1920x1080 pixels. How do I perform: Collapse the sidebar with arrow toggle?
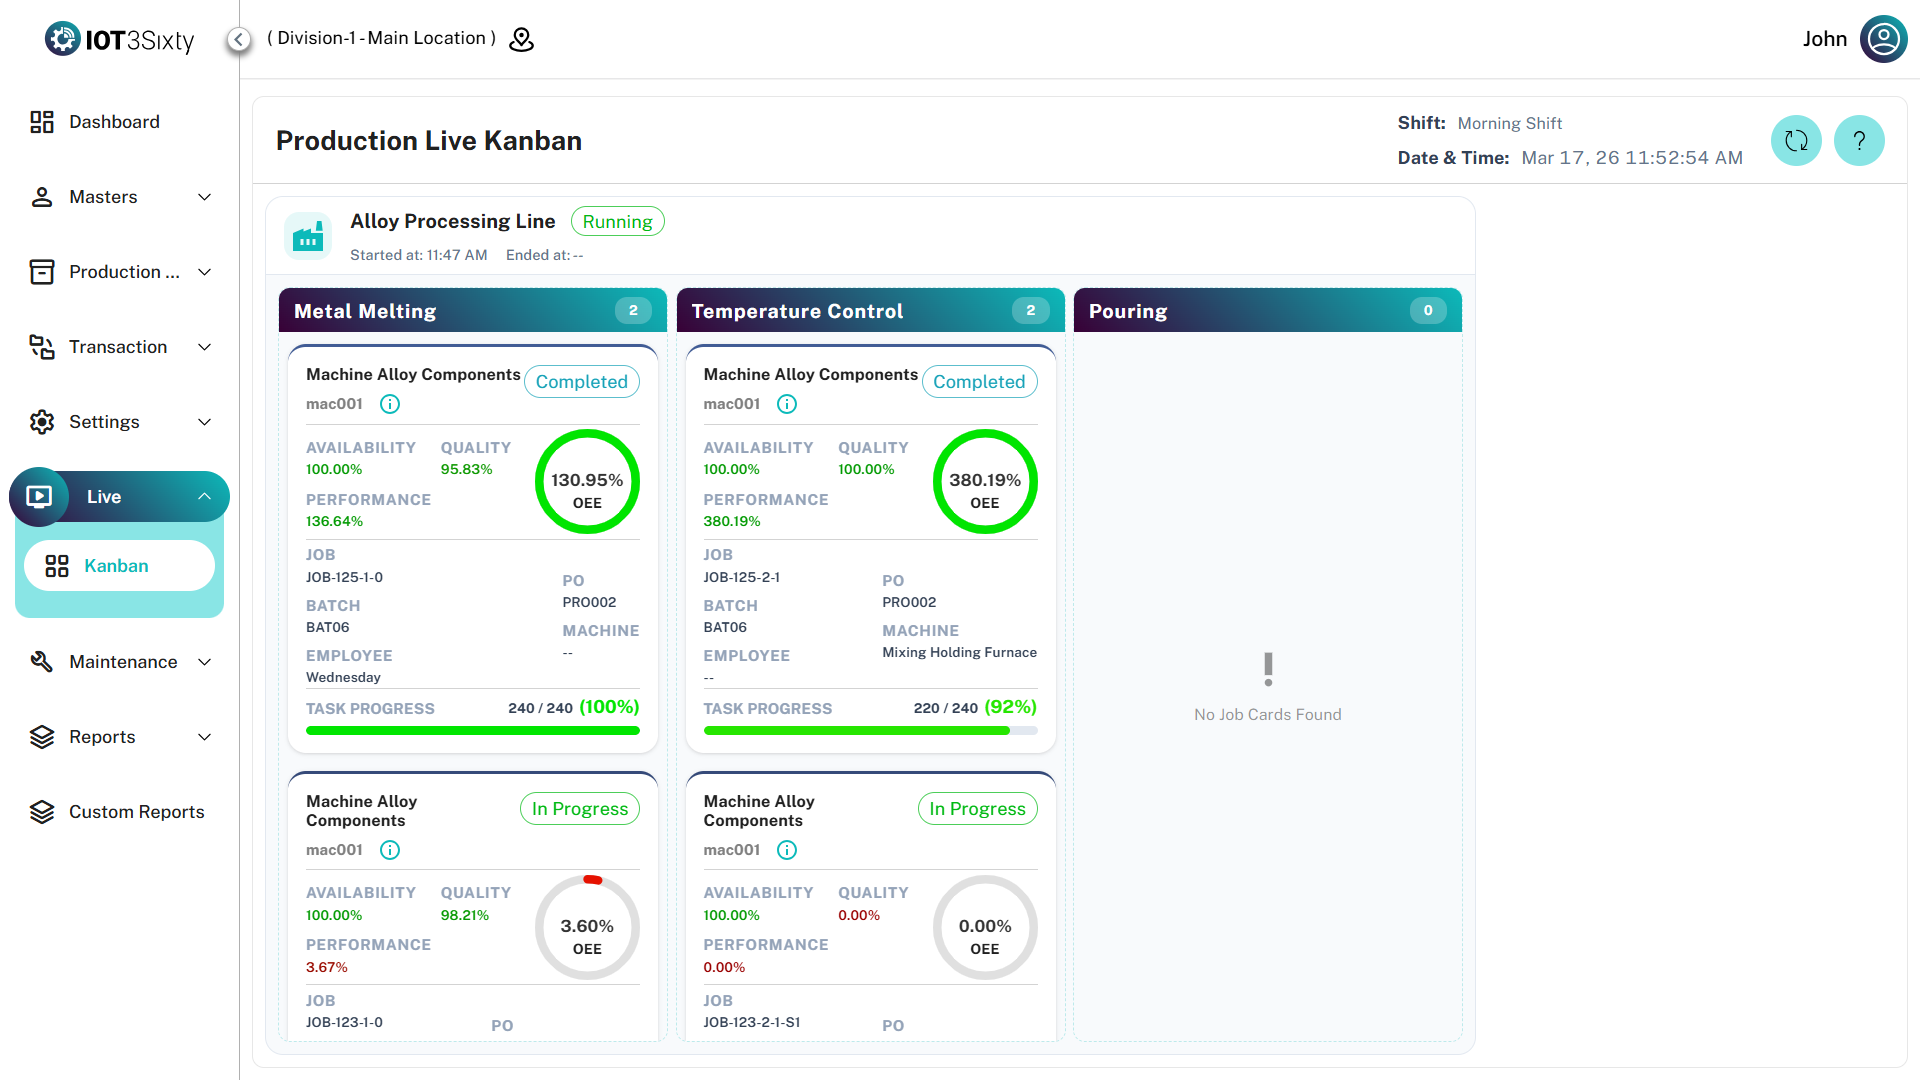pos(238,39)
